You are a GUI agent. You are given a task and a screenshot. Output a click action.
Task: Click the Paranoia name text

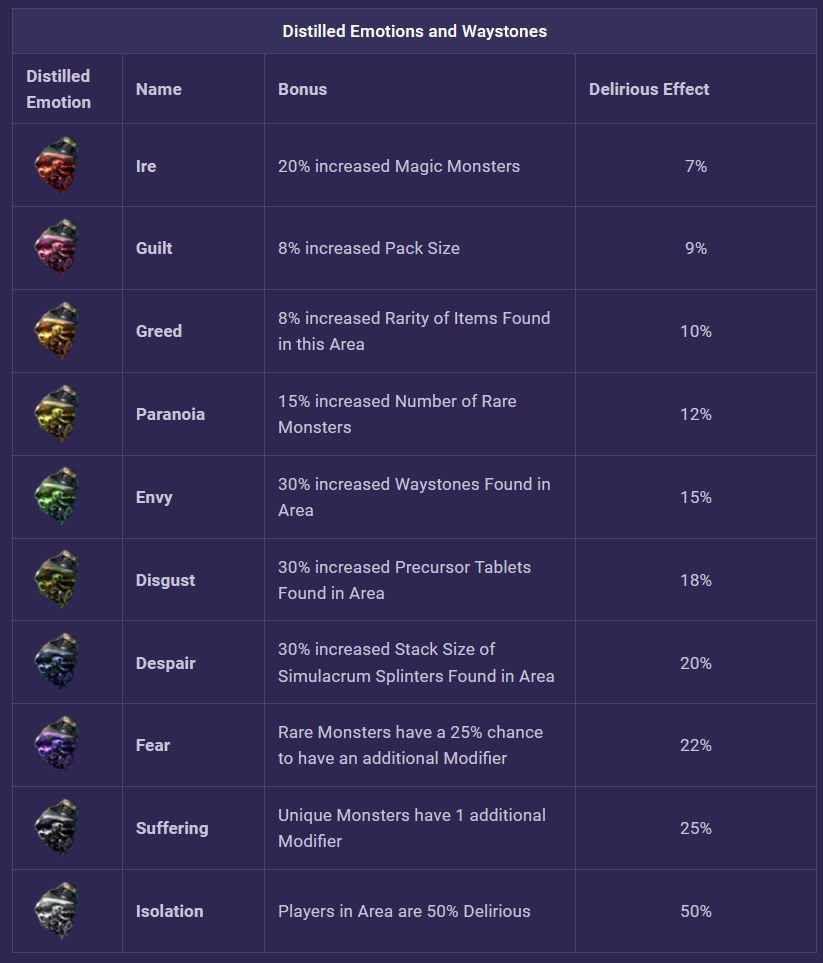pyautogui.click(x=170, y=414)
